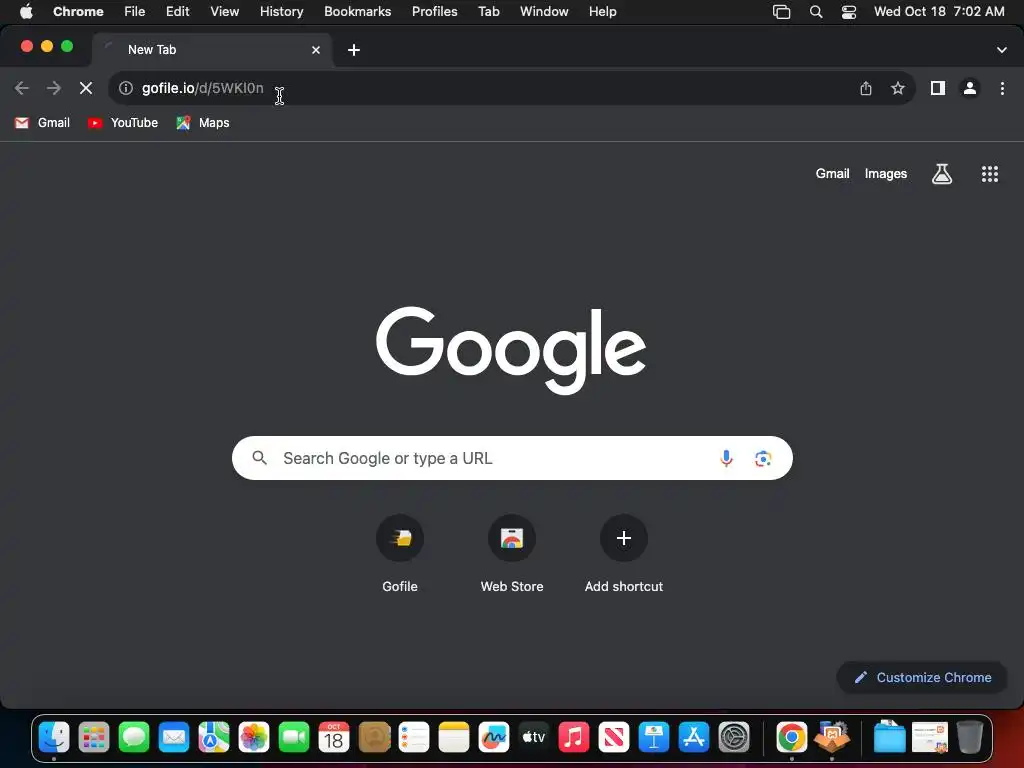Open Chrome profile avatar

pos(970,88)
